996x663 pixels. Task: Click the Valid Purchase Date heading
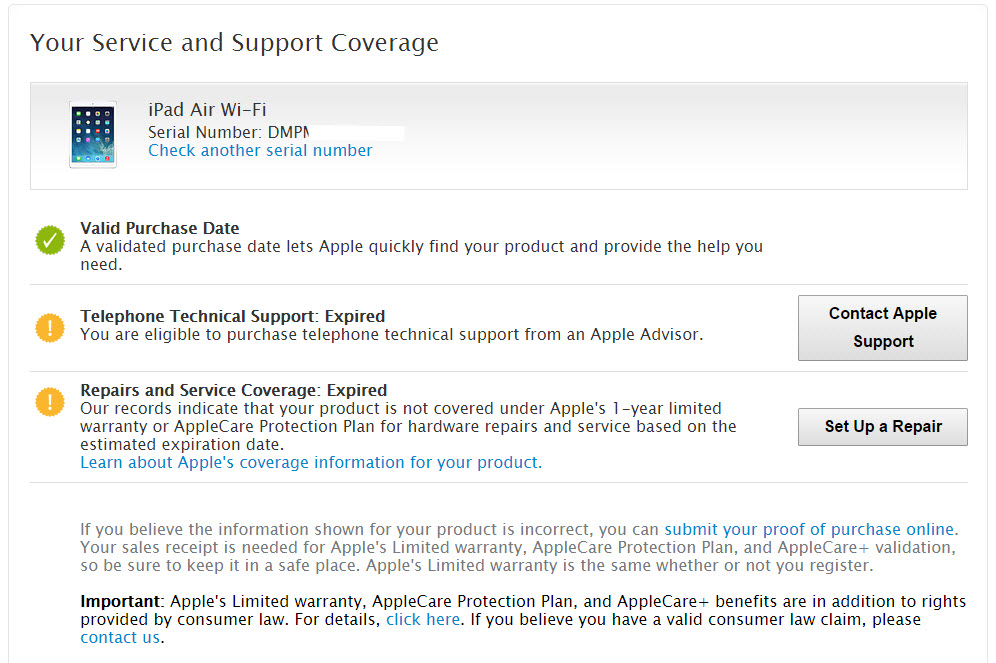(x=160, y=228)
